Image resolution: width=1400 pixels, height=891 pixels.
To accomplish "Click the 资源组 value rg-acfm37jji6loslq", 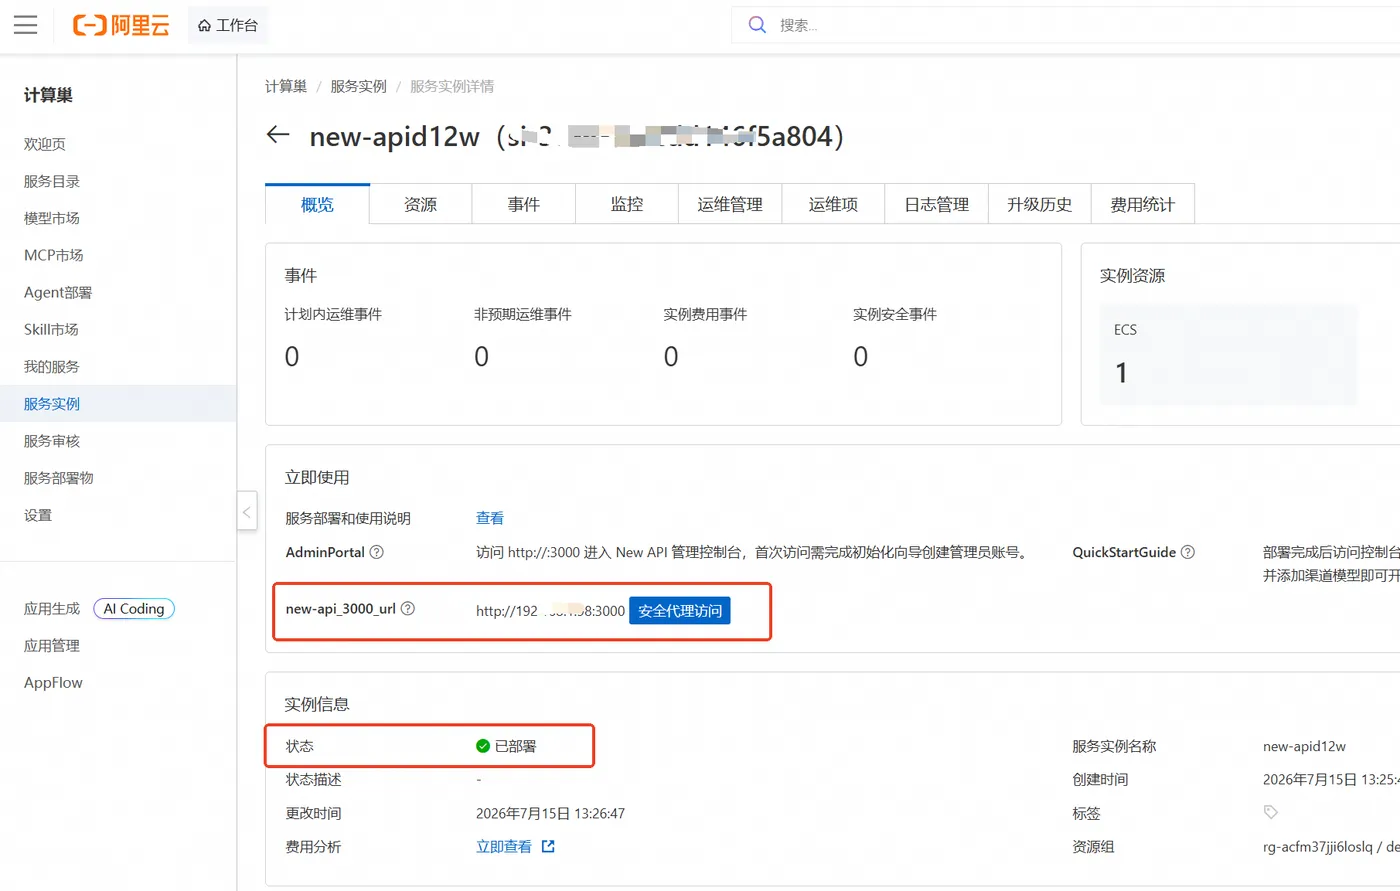I will (x=1318, y=846).
